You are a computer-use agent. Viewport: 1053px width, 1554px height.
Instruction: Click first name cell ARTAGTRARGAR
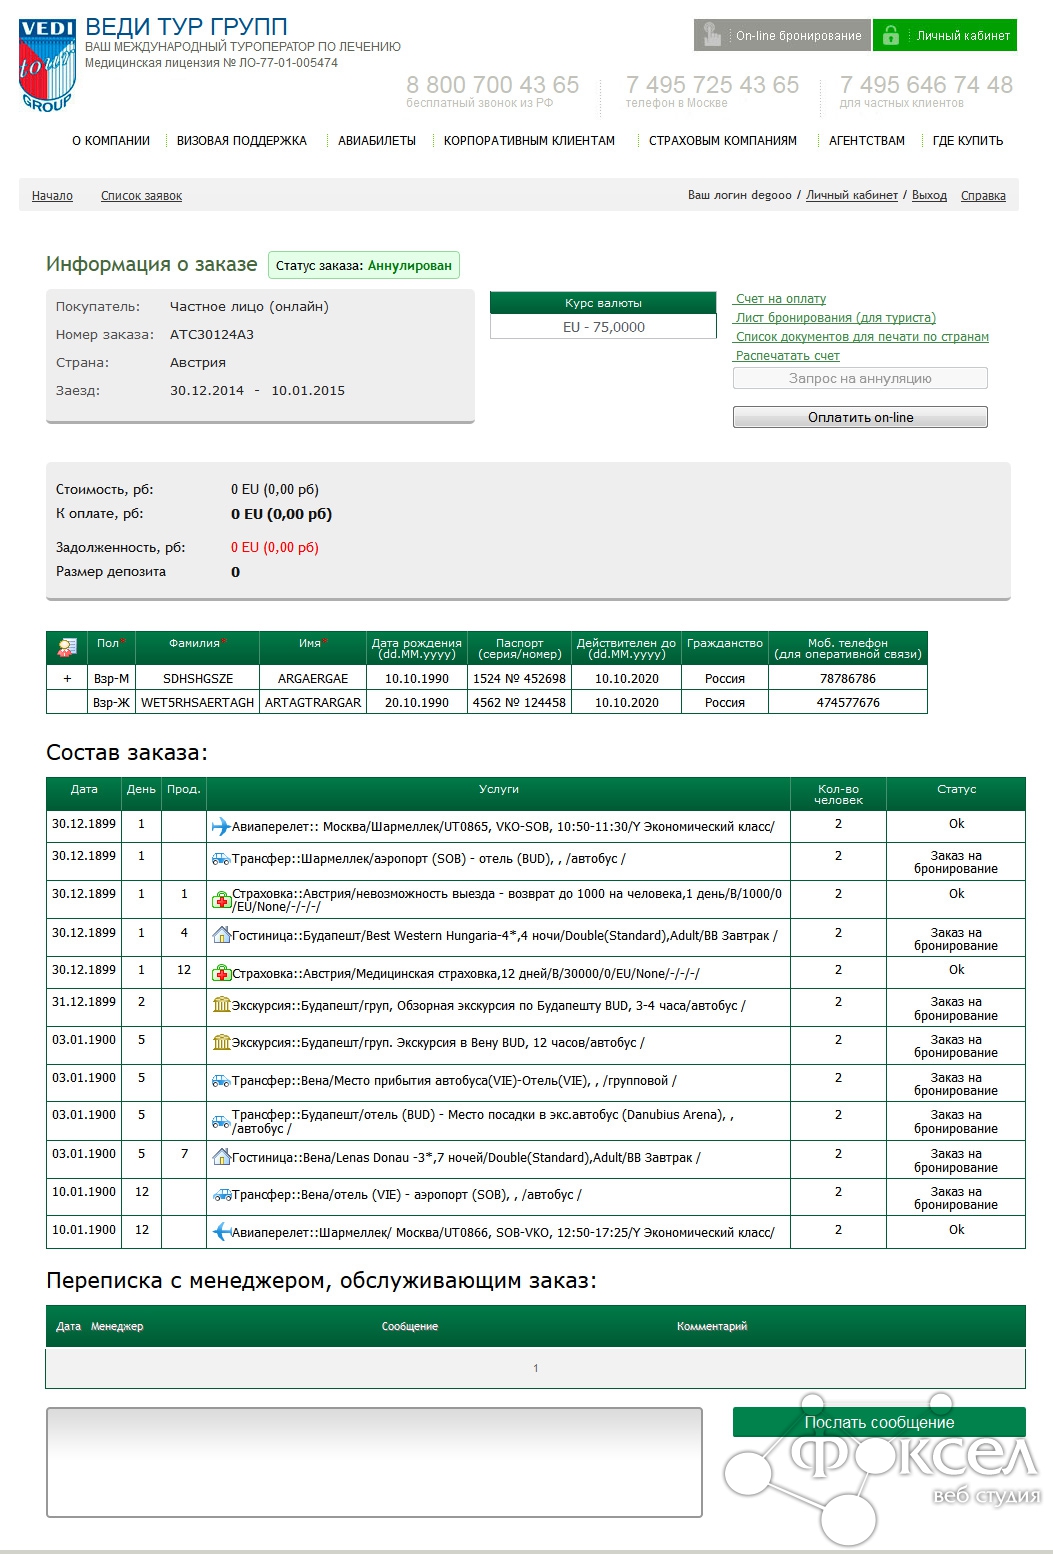[313, 703]
